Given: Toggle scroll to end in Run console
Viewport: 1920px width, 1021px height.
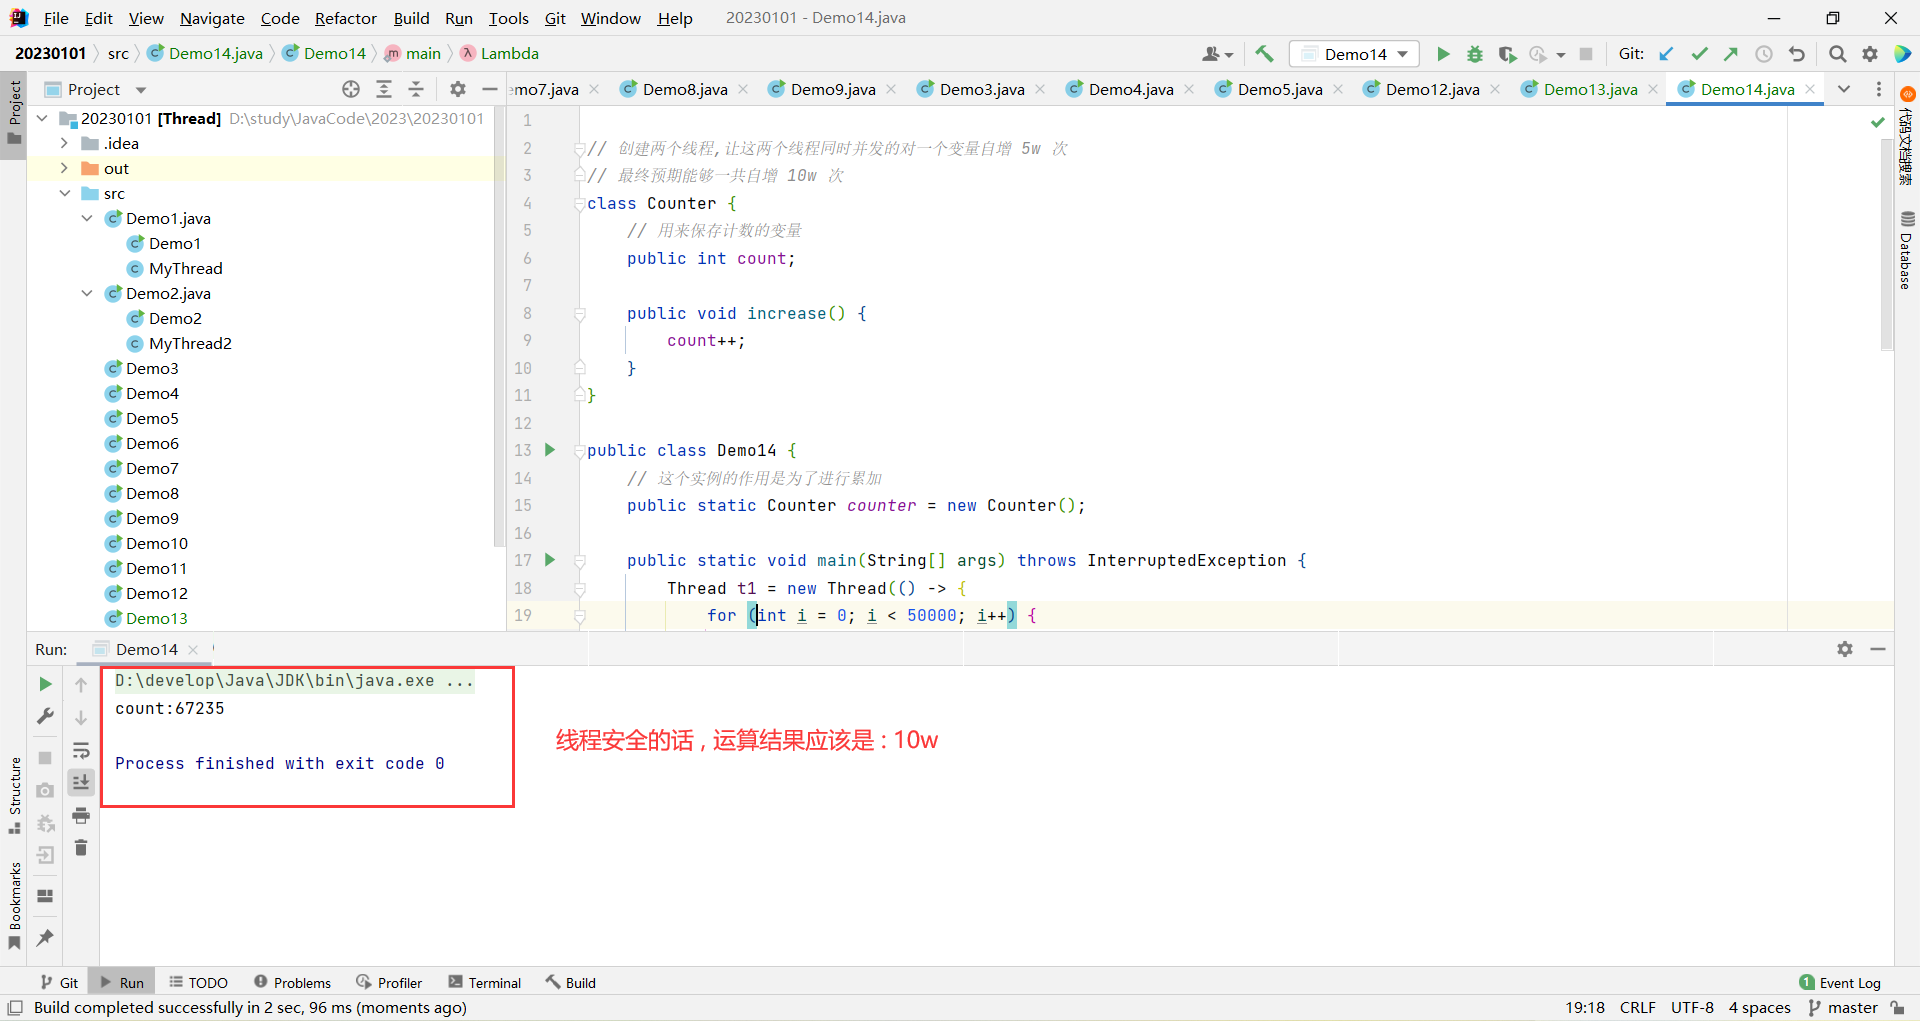Looking at the screenshot, I should [81, 782].
